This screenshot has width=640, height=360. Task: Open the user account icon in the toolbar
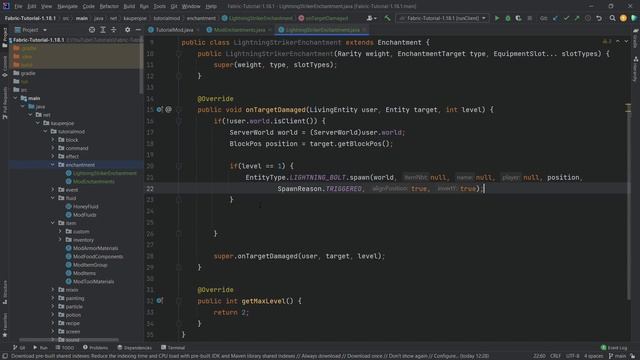(x=371, y=18)
